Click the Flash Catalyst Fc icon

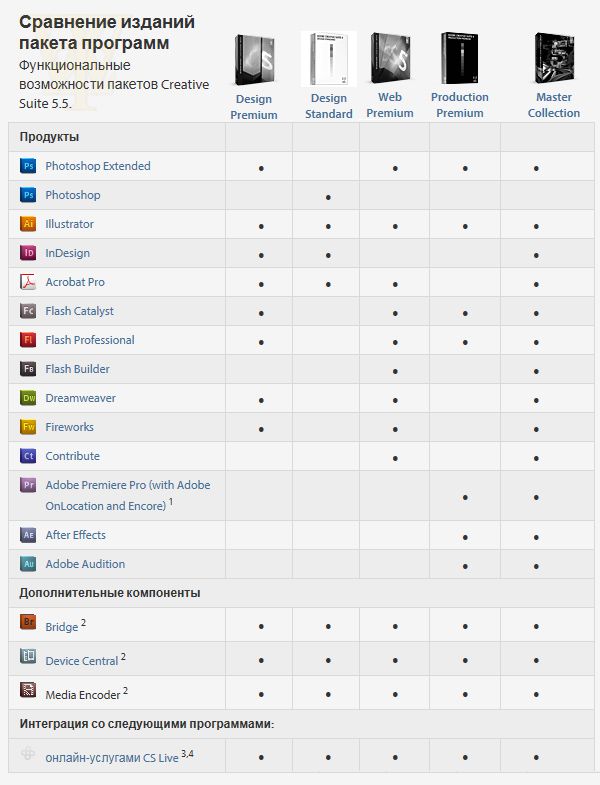[28, 311]
